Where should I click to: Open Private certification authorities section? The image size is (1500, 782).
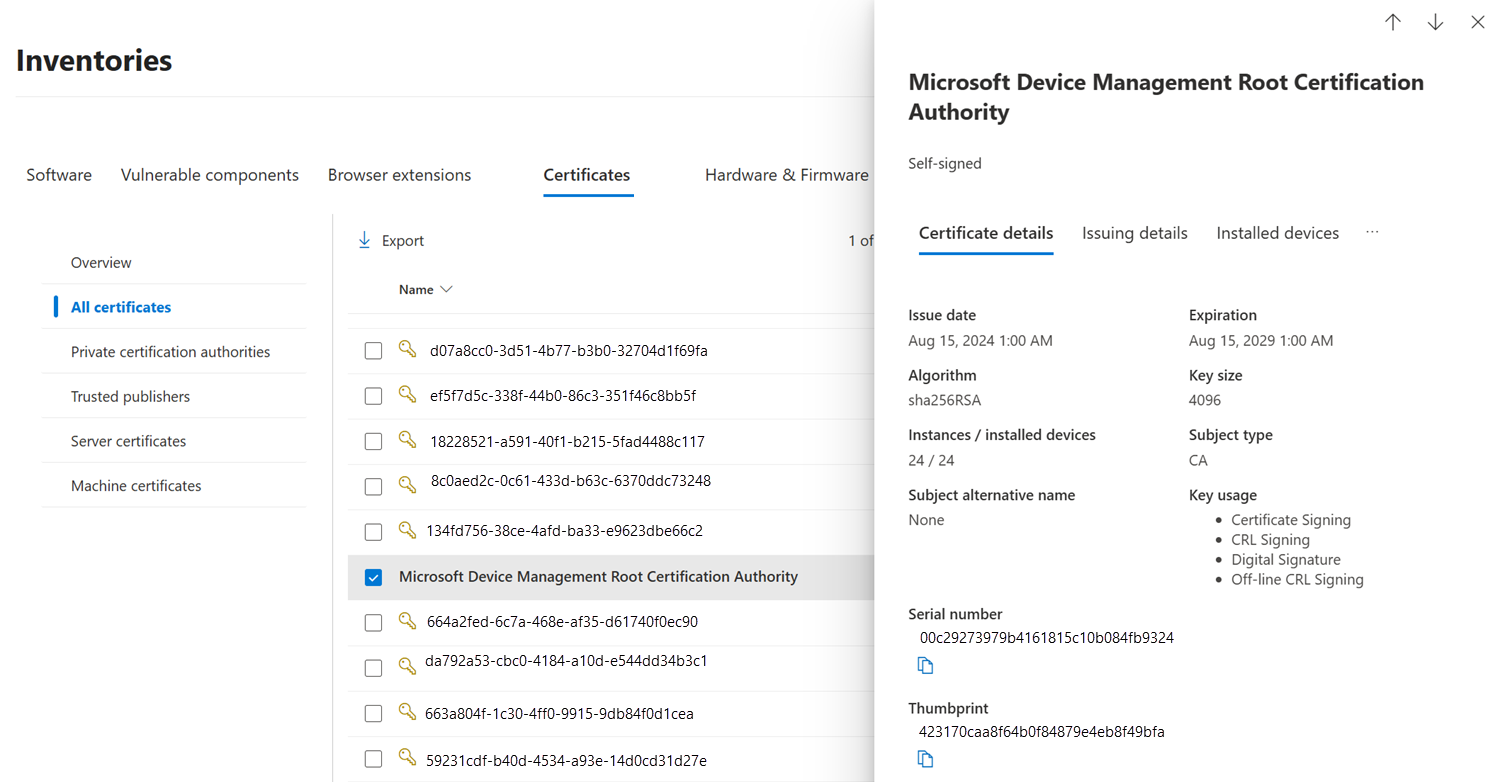pos(170,352)
